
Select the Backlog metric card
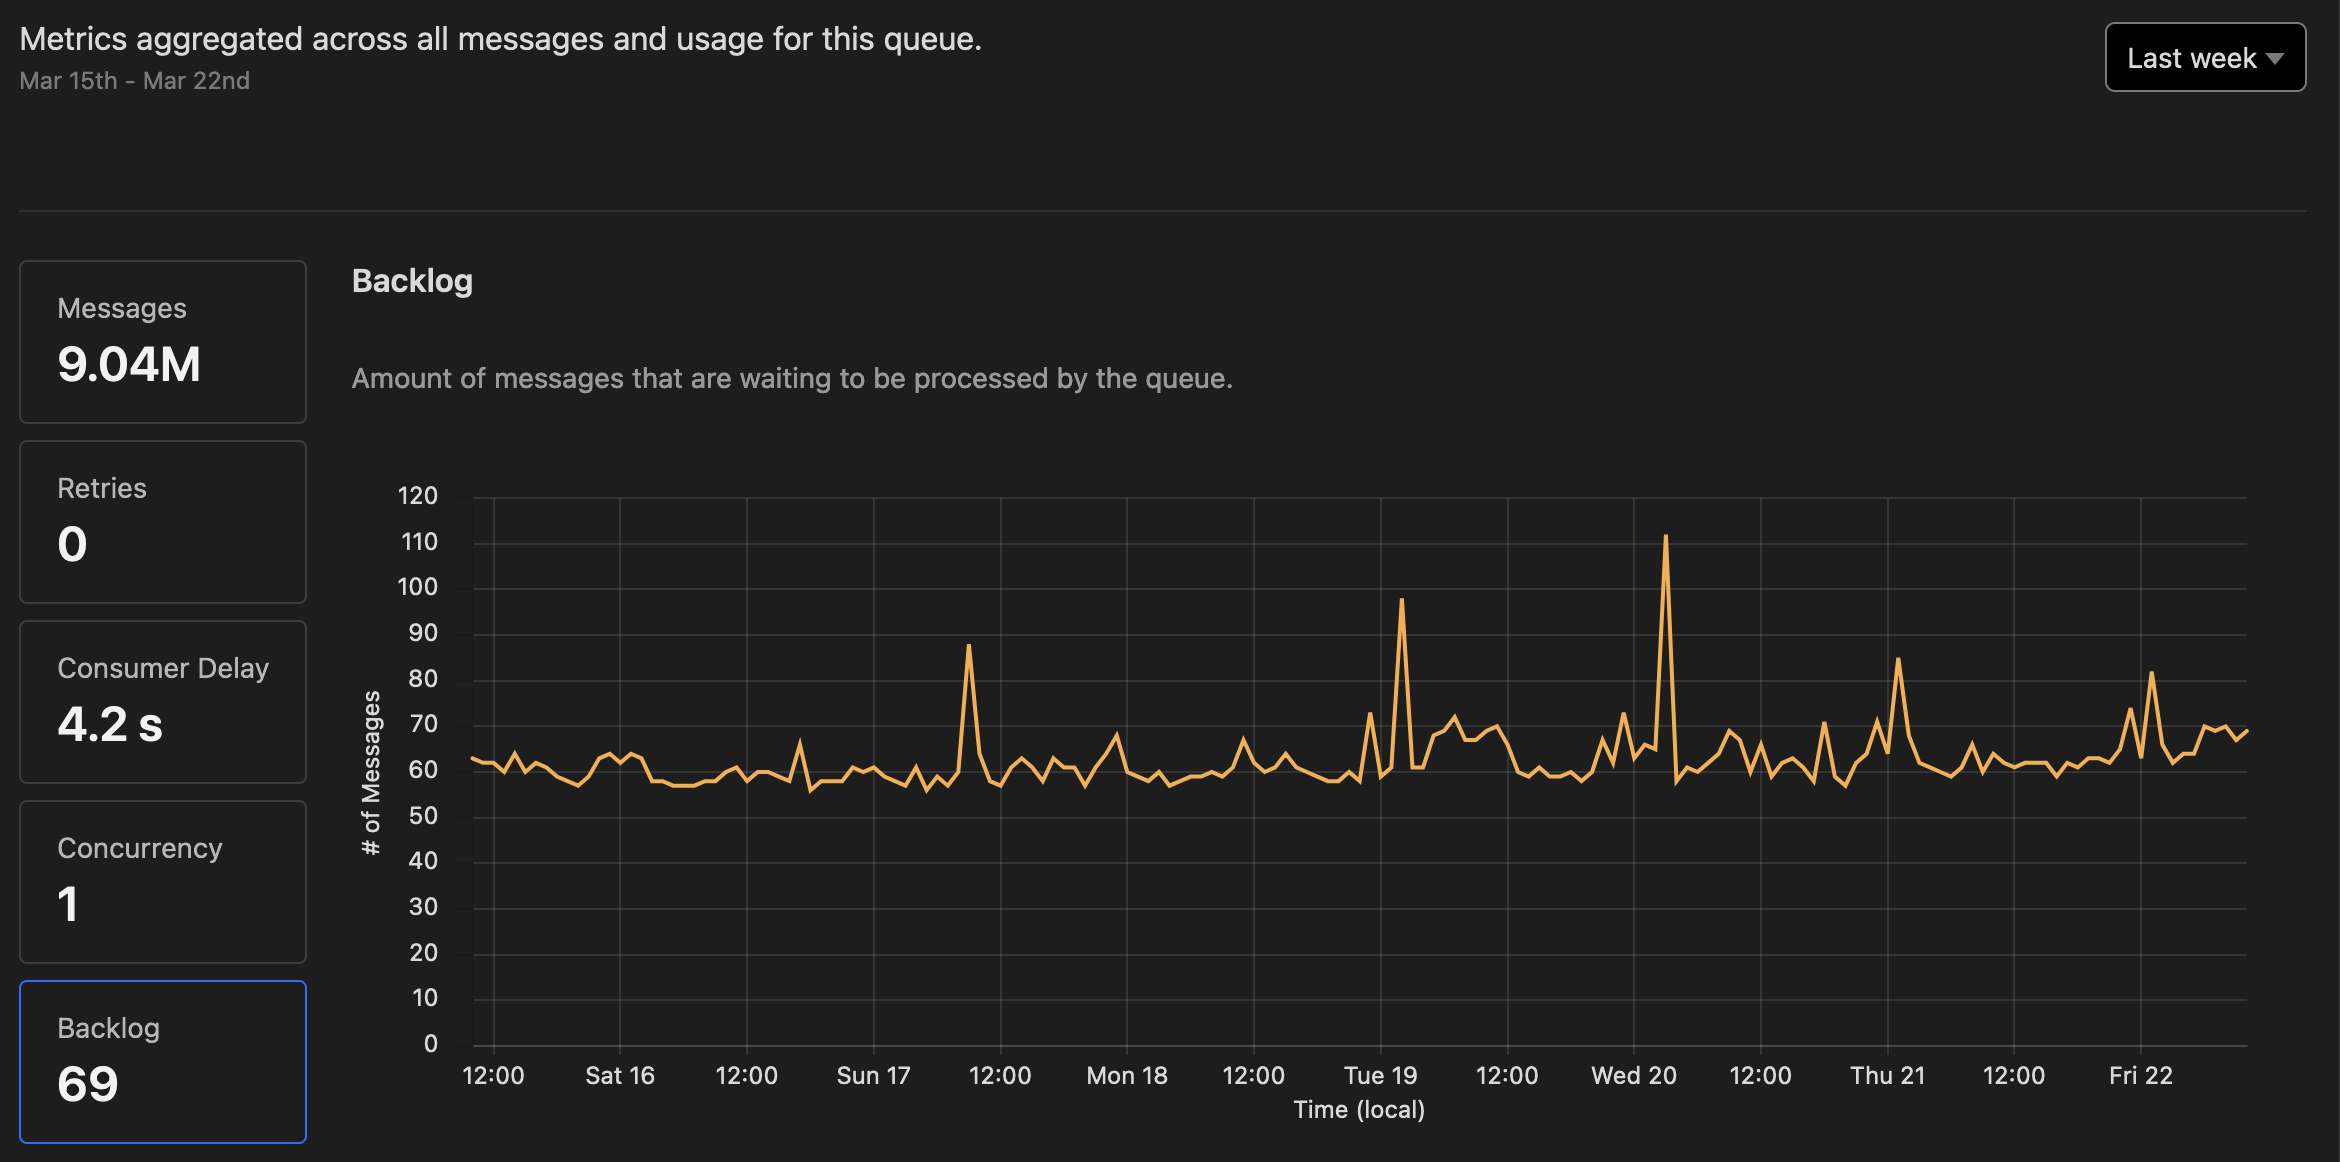coord(162,1061)
